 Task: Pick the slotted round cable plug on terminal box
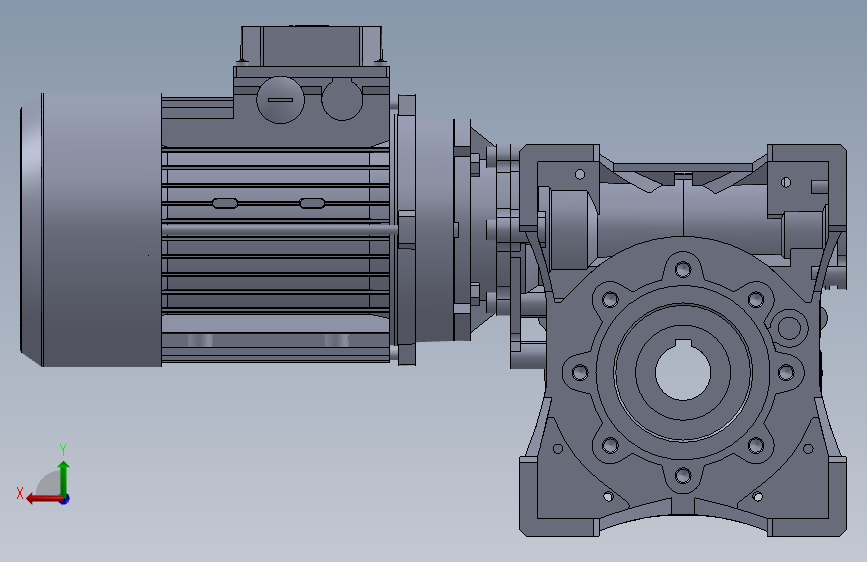pos(280,100)
